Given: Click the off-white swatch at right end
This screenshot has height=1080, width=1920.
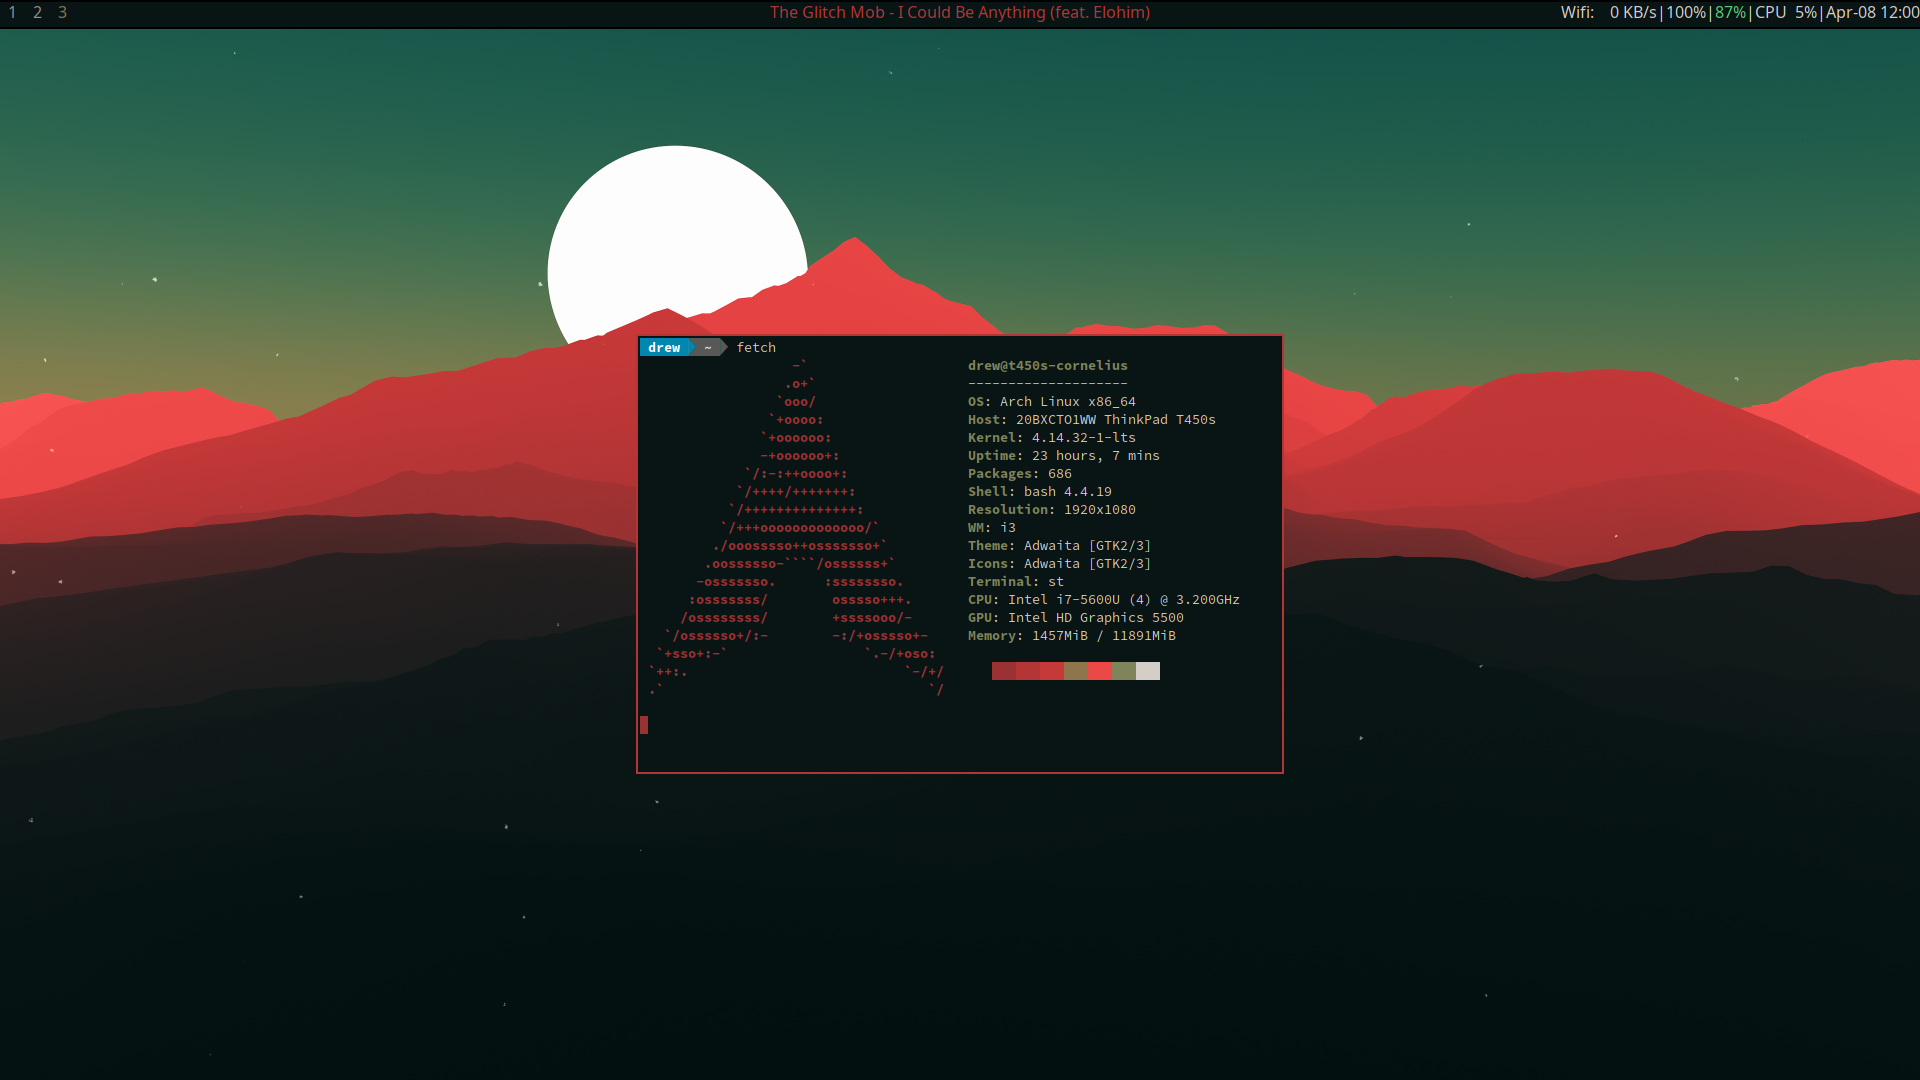Looking at the screenshot, I should tap(1148, 671).
